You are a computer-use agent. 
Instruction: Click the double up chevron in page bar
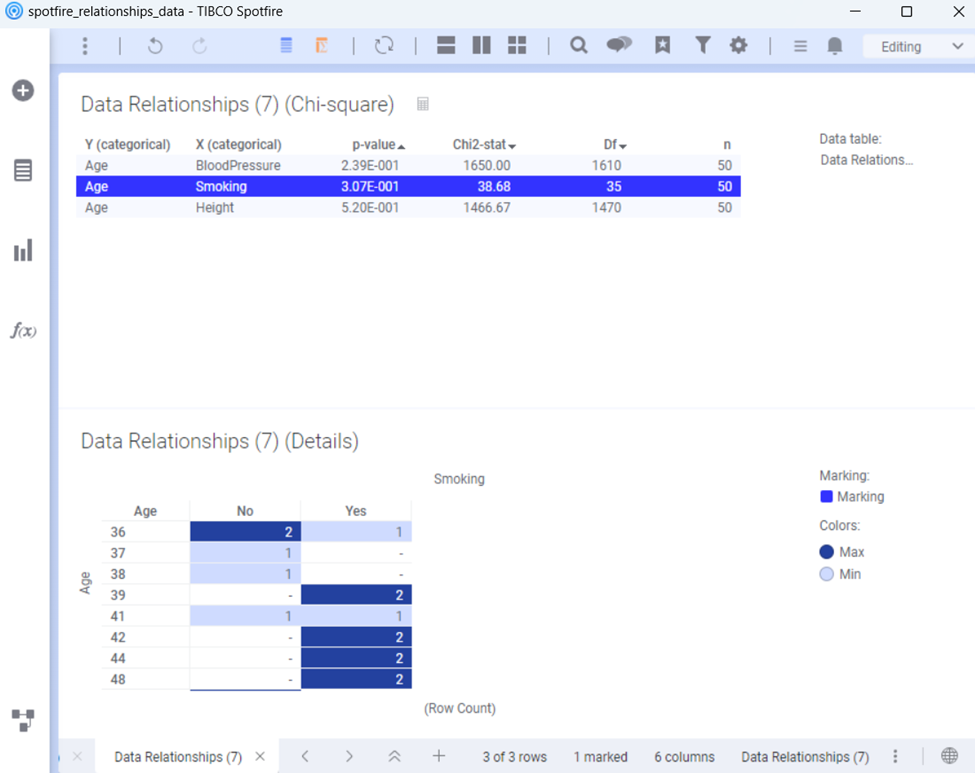point(394,756)
